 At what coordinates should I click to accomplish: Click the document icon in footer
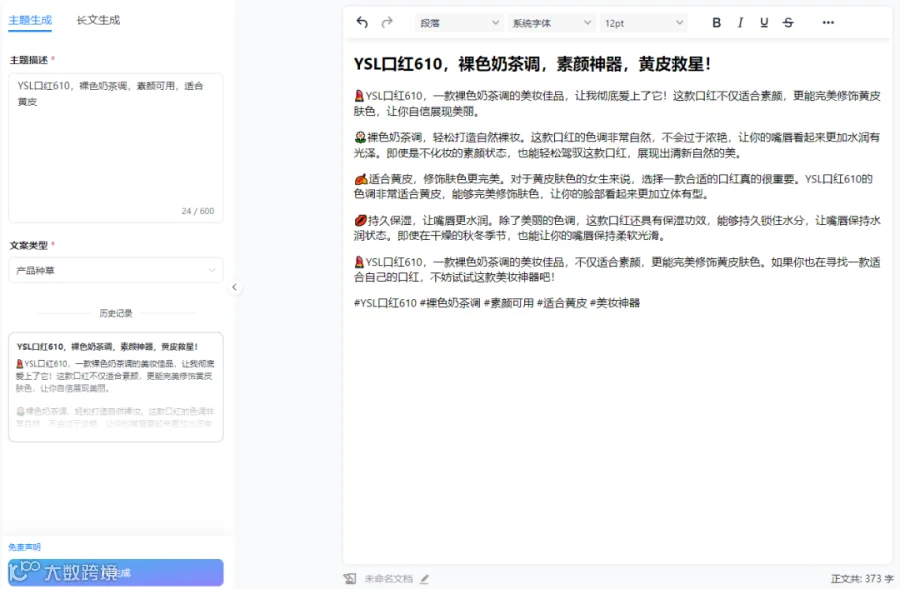point(350,579)
